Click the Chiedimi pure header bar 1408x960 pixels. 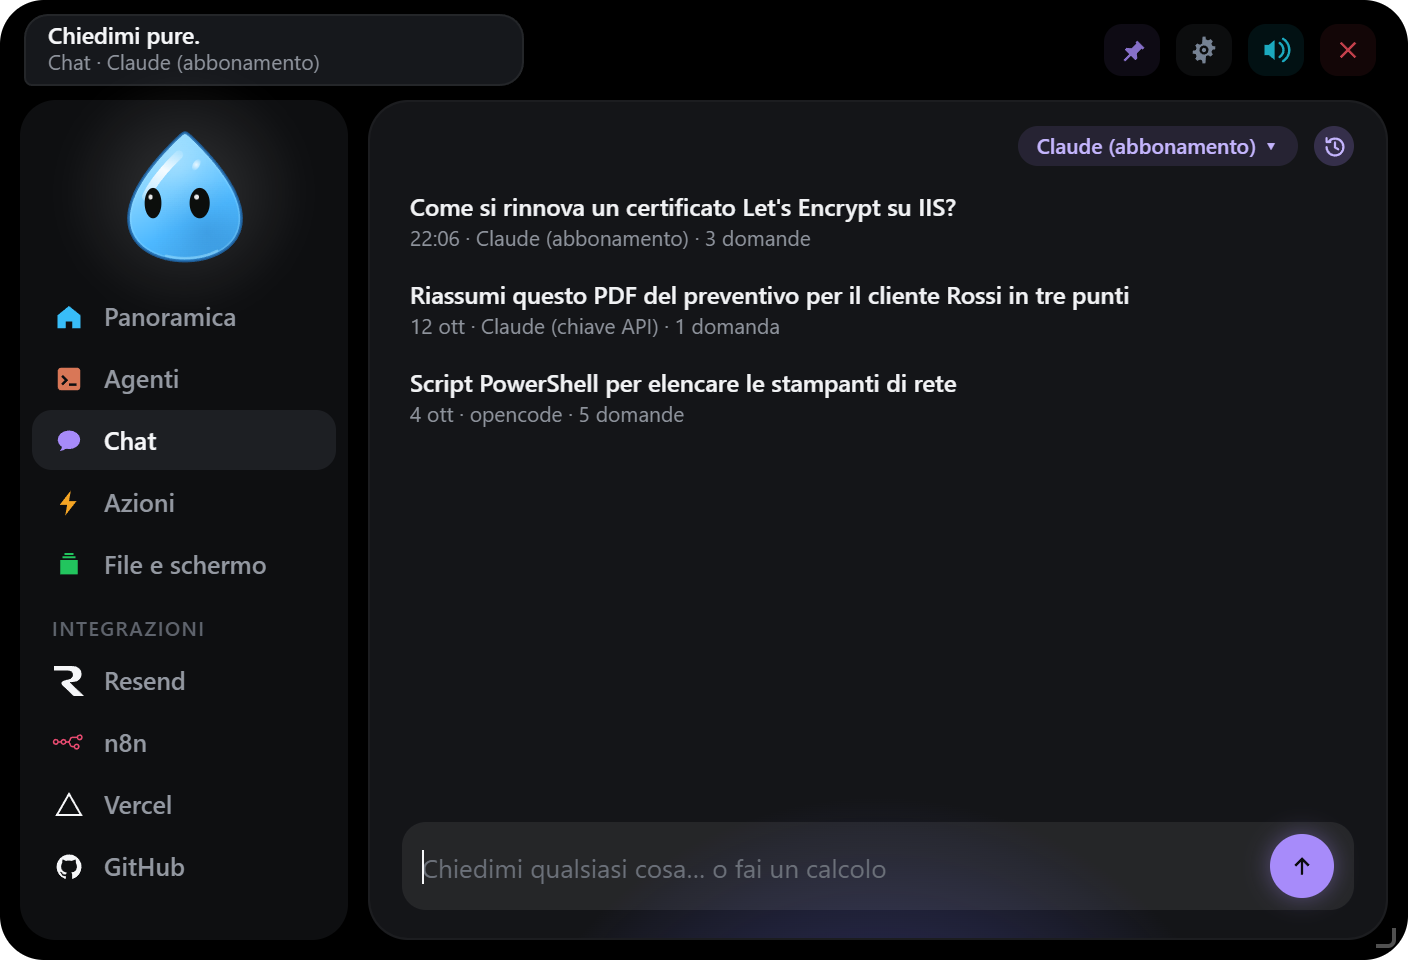(274, 50)
